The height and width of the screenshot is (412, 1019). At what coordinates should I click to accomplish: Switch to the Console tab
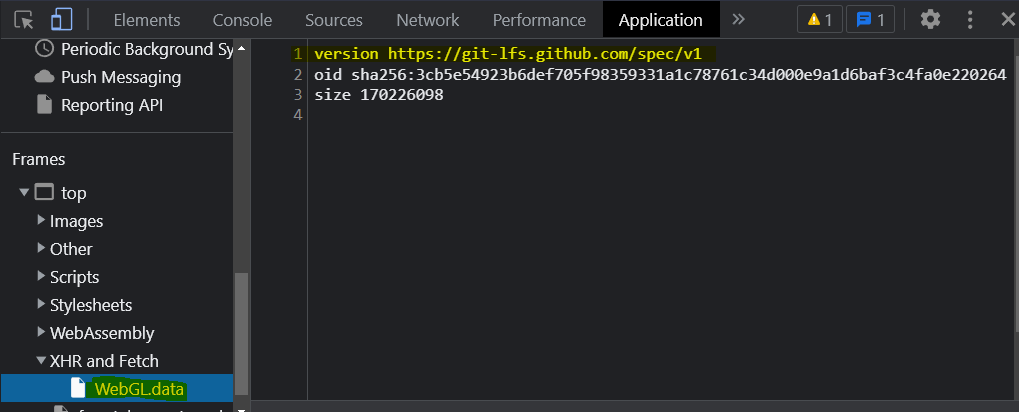242,20
